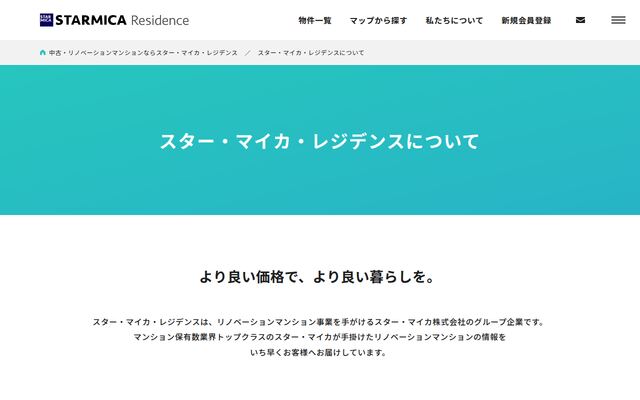Screen dimensions: 640x400
Task: Click hero title スター・マイカ・レジデンスについて
Action: 320,141
